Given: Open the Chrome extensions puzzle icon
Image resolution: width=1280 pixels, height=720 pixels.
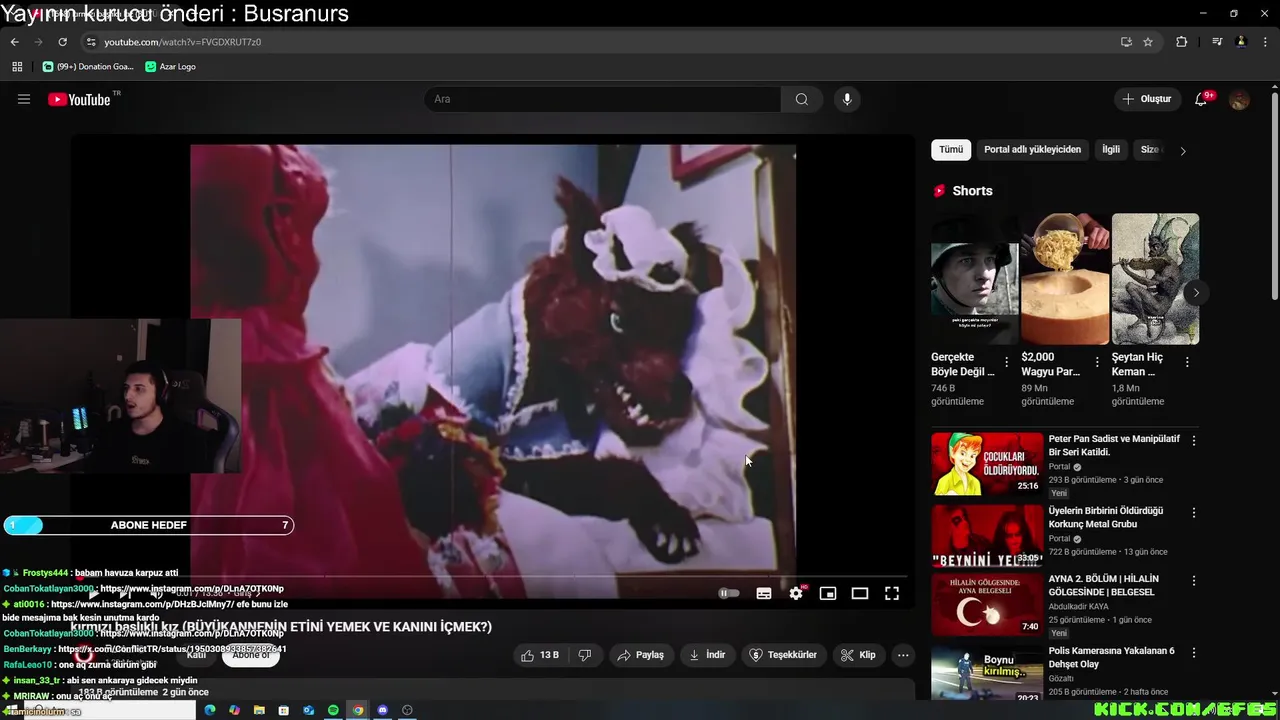Looking at the screenshot, I should [1181, 42].
